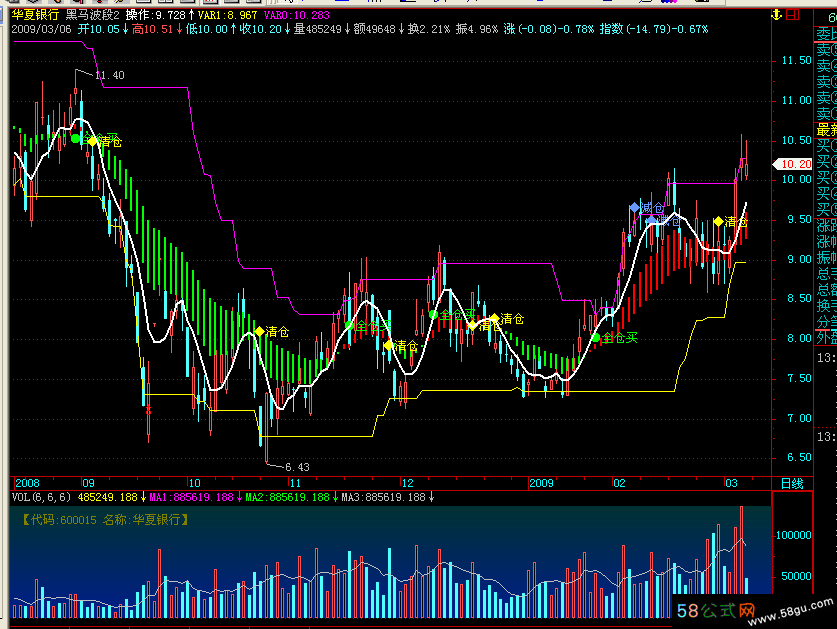Screen dimensions: 837x629
Task: Select the 03 month label on time axis
Action: click(731, 483)
